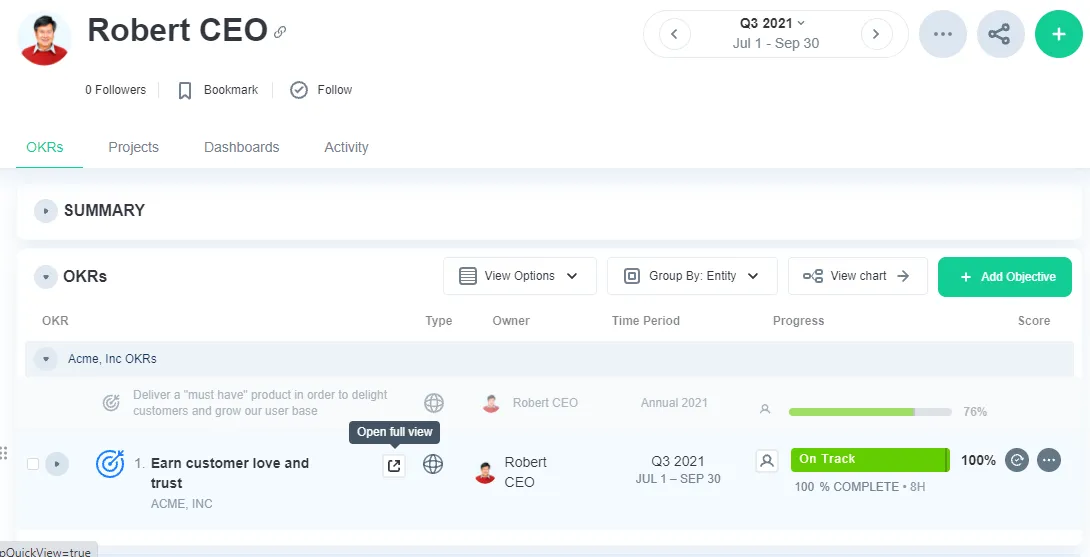The height and width of the screenshot is (557, 1090).
Task: Expand the SUMMARY section
Action: pos(45,211)
